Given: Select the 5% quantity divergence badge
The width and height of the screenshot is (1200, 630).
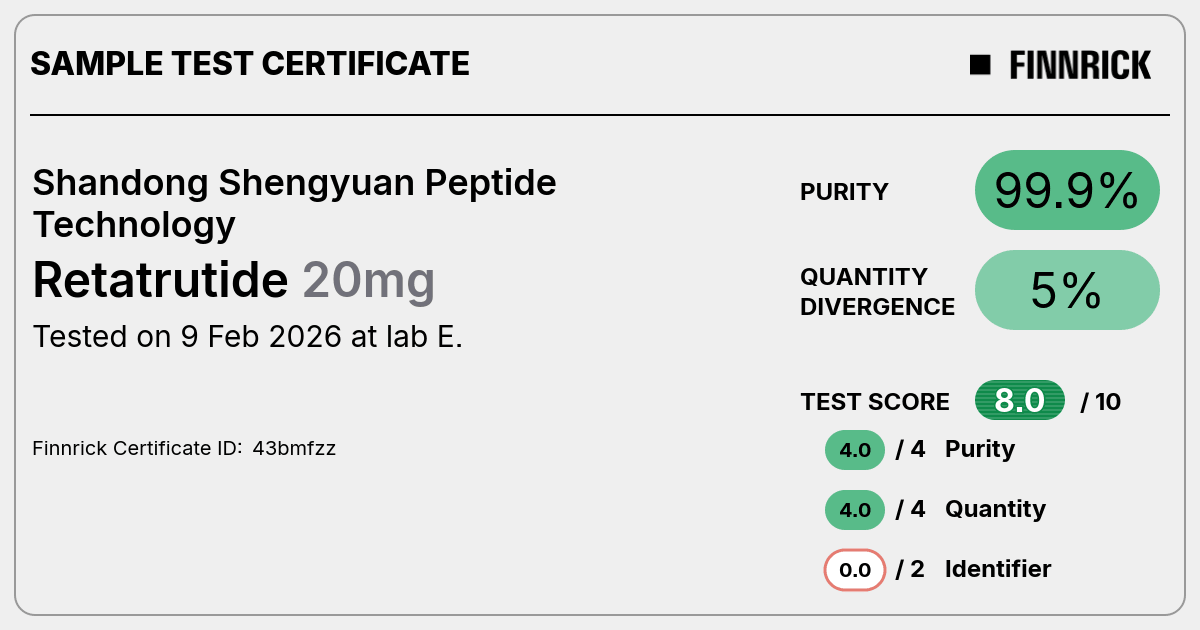Looking at the screenshot, I should pyautogui.click(x=1067, y=290).
